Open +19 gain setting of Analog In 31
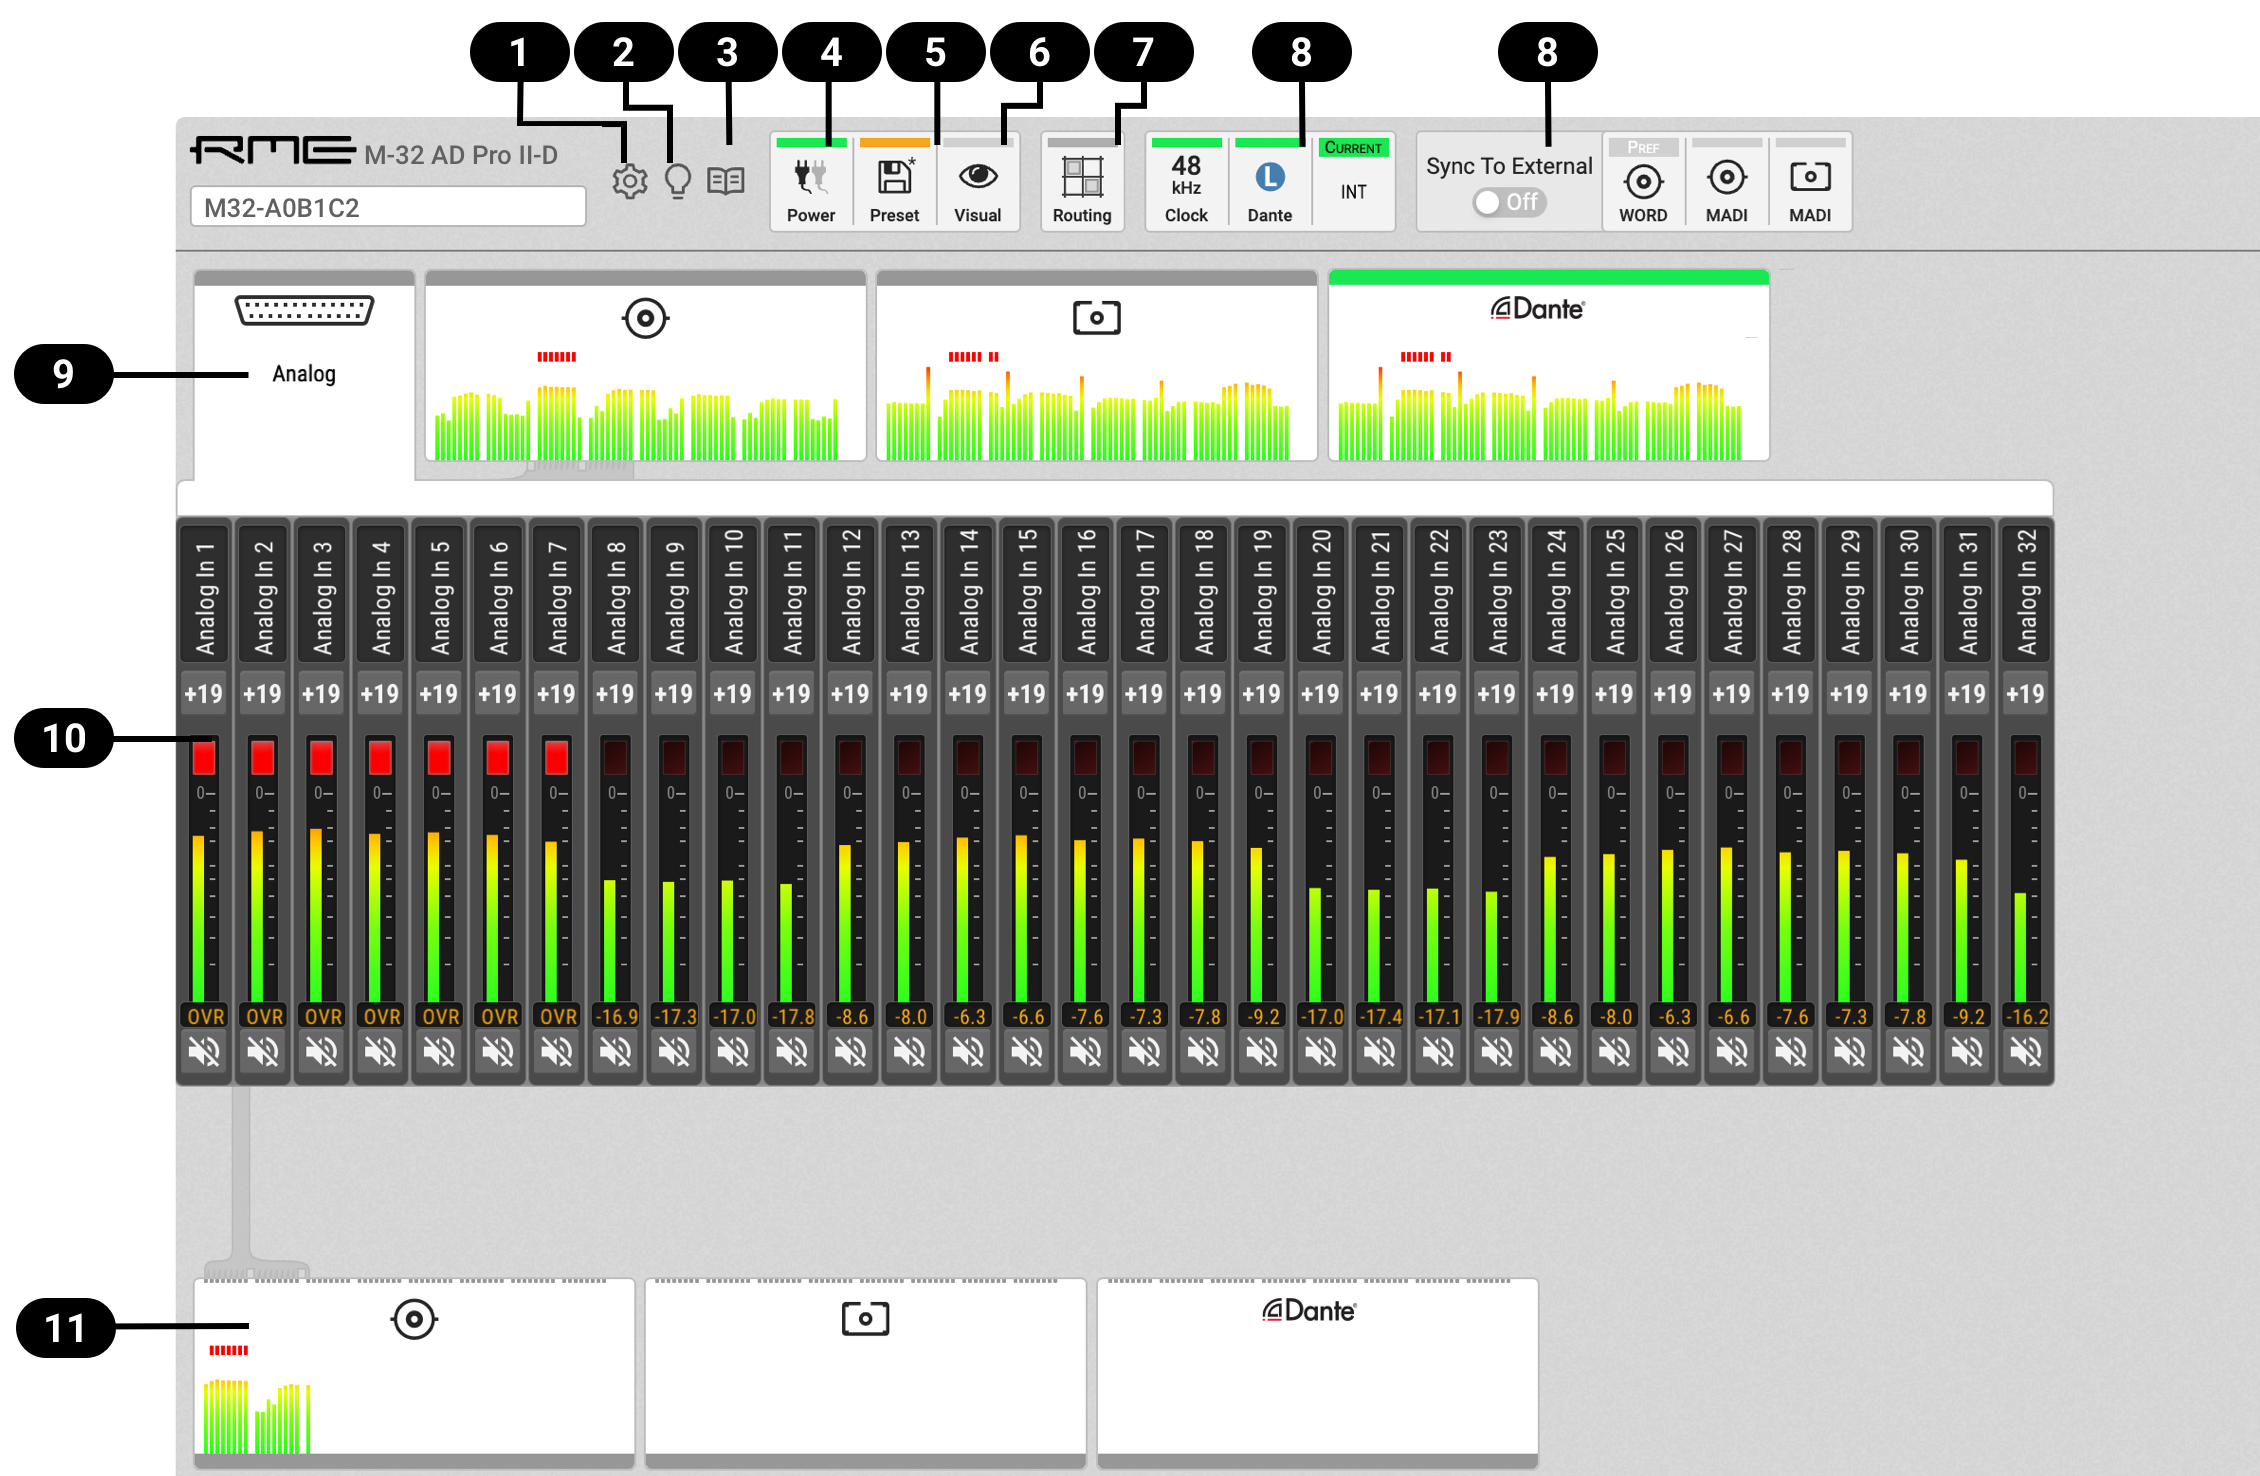 1968,694
